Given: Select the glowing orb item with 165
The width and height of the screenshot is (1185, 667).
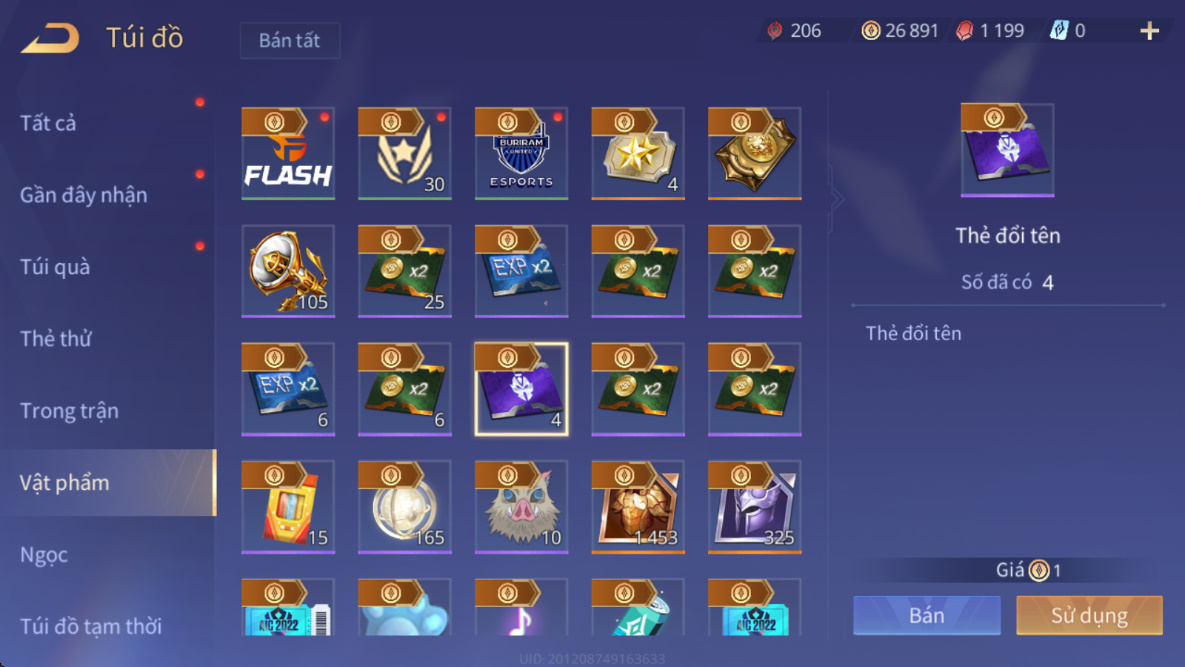Looking at the screenshot, I should pyautogui.click(x=404, y=507).
